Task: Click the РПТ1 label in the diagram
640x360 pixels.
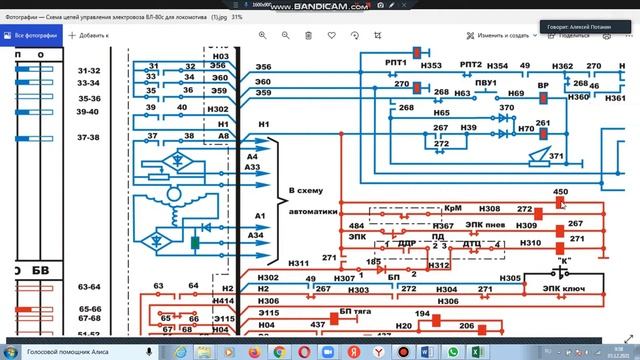Action: 396,62
